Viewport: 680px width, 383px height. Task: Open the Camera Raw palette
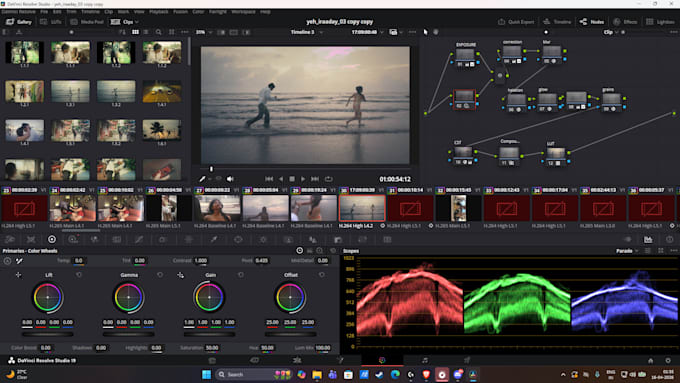10,239
